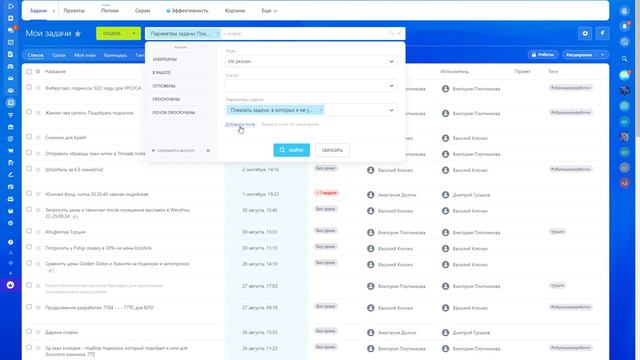Switch to Мой план view tab

85,55
